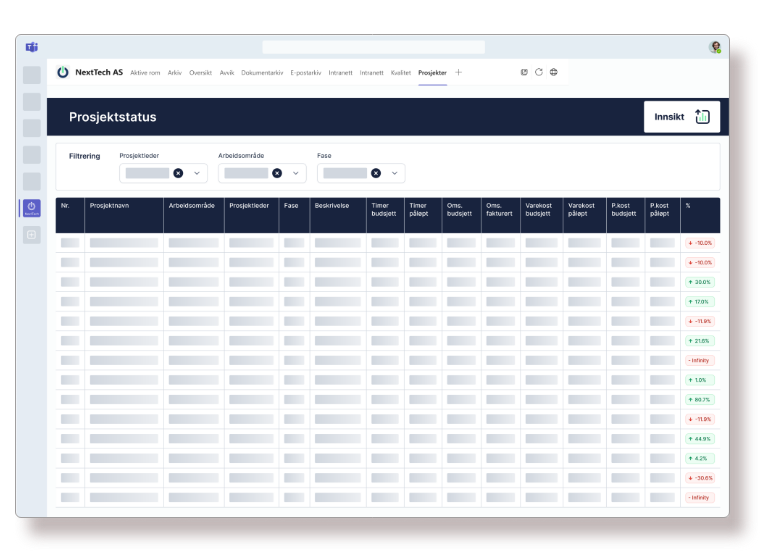Click the globe icon to open in browser
765x556 pixels.
(554, 72)
